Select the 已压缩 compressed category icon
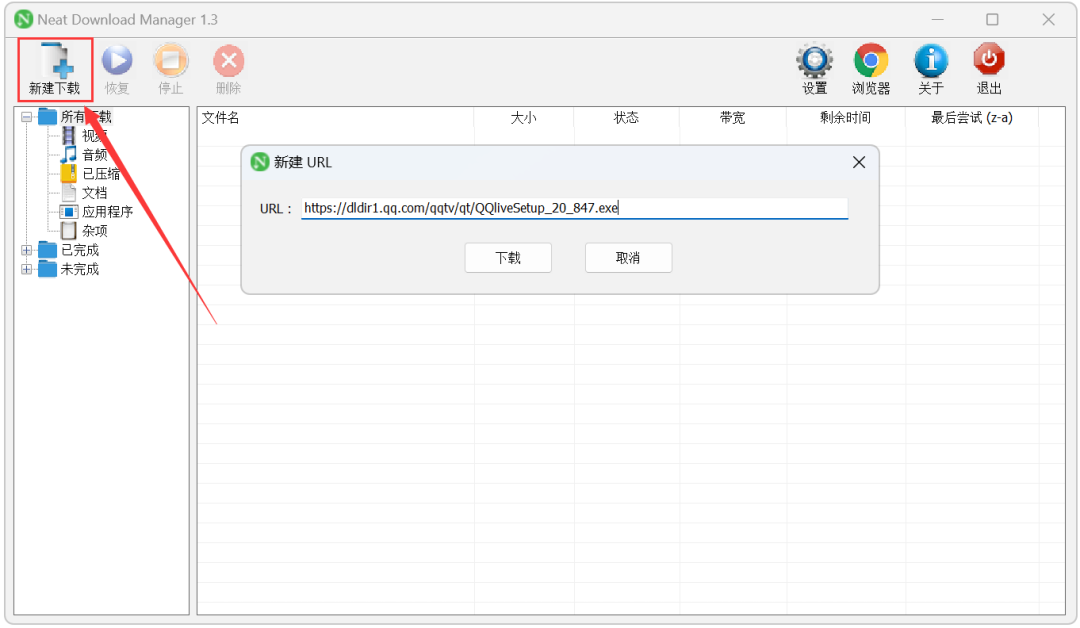1080x628 pixels. point(69,173)
